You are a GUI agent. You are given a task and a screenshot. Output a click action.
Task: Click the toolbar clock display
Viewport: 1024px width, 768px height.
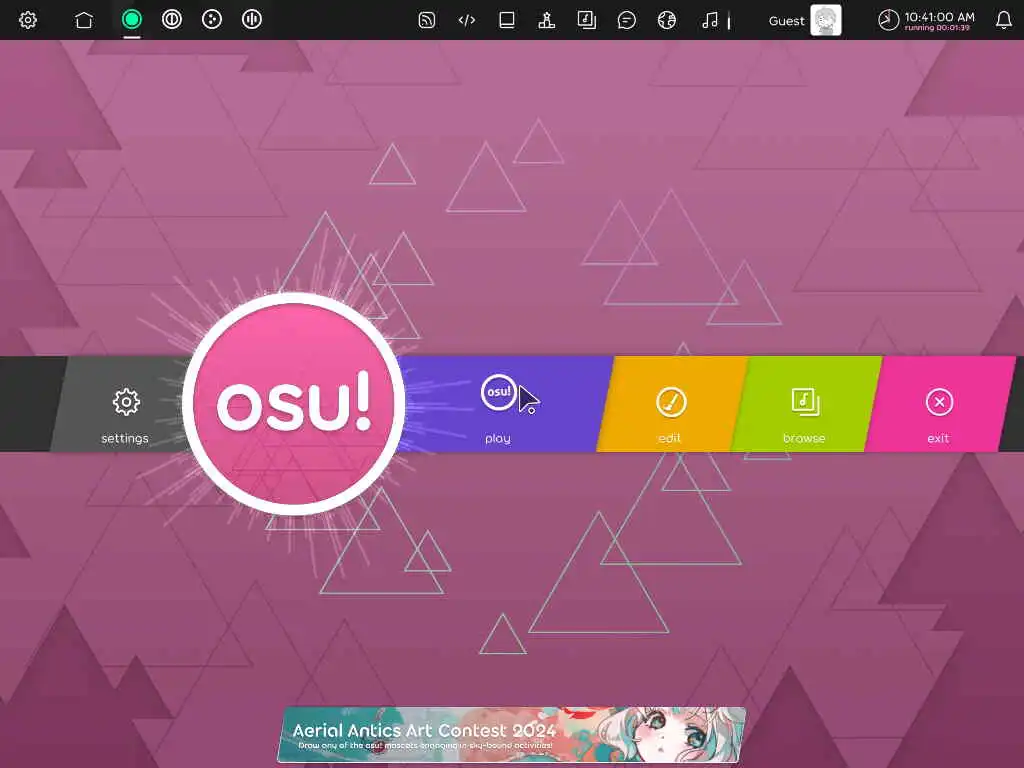(x=926, y=20)
